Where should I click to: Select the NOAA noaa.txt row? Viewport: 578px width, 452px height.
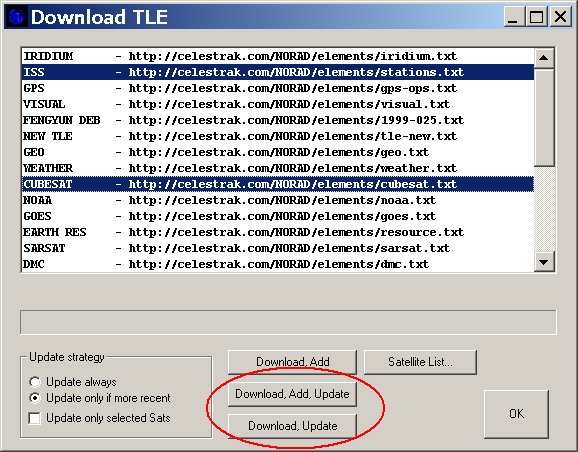coord(278,200)
